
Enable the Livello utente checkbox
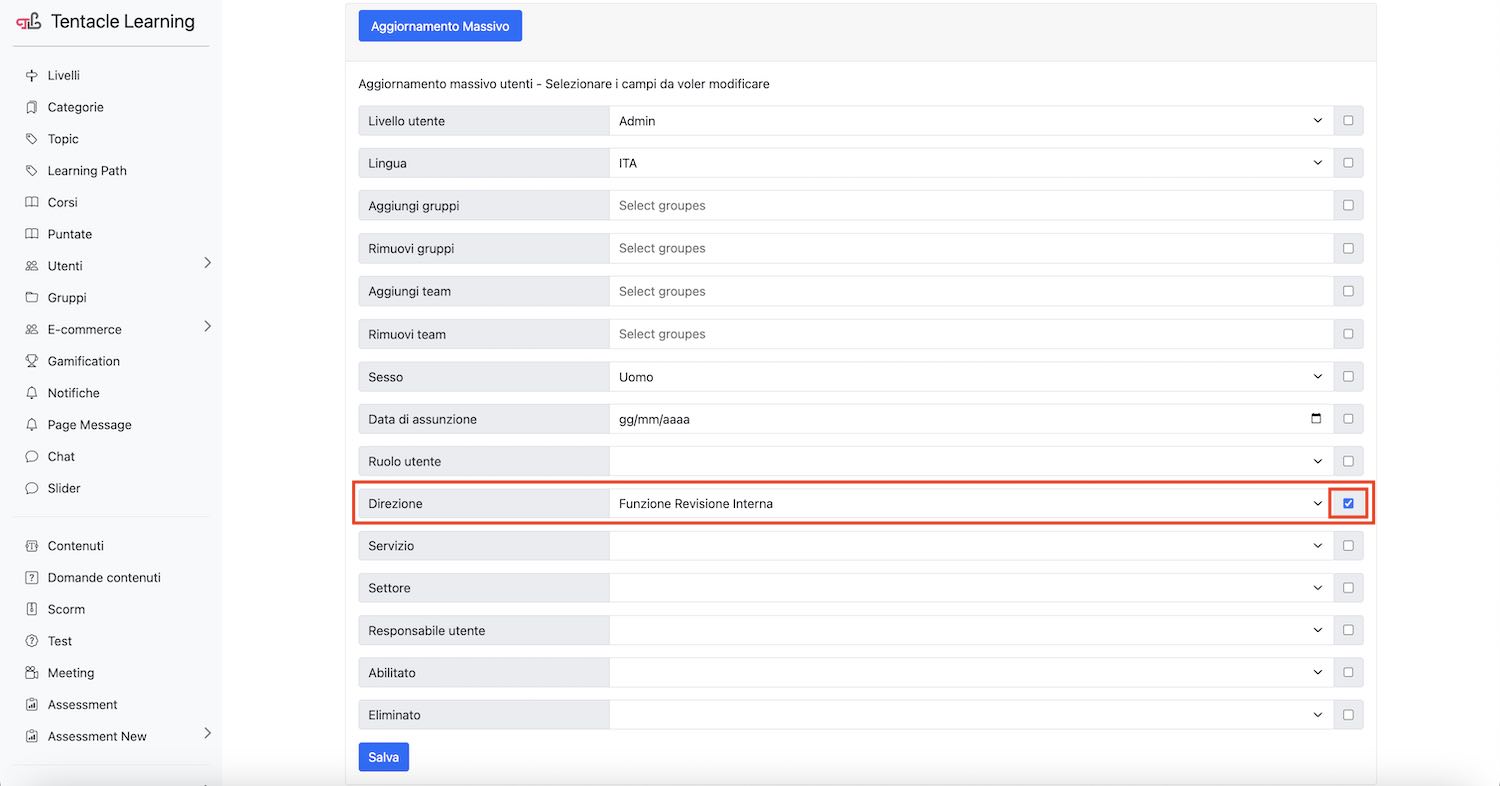1348,121
